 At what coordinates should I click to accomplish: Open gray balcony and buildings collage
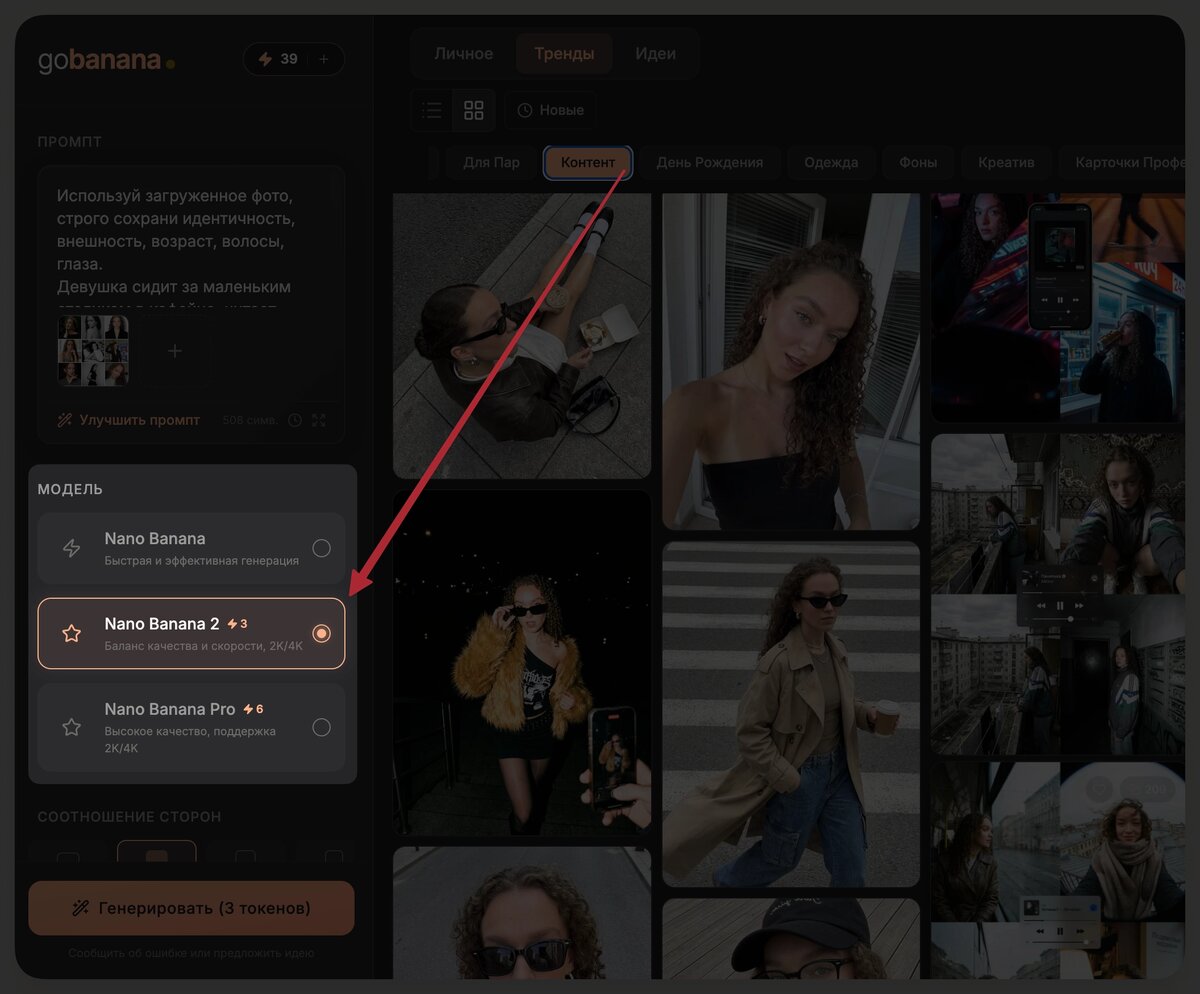tap(1058, 594)
